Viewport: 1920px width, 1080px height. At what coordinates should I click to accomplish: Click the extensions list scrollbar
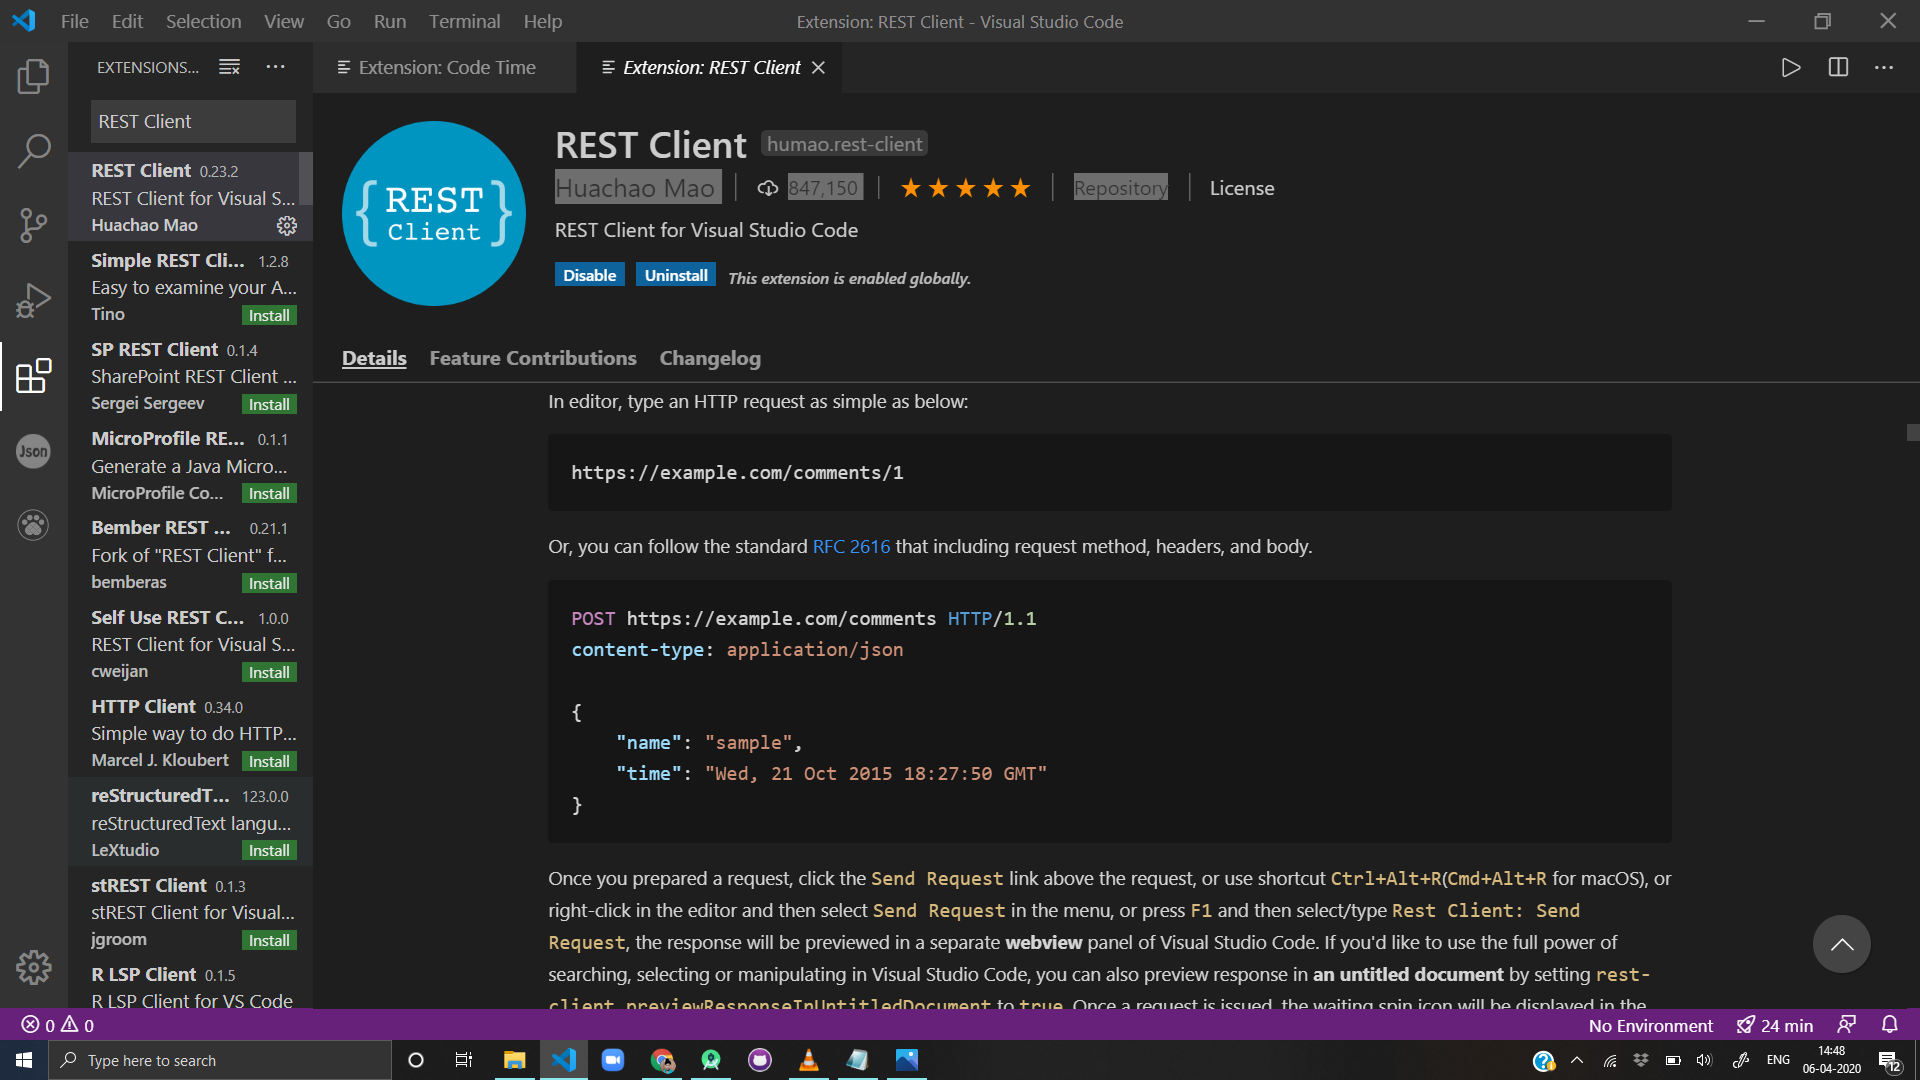(306, 177)
